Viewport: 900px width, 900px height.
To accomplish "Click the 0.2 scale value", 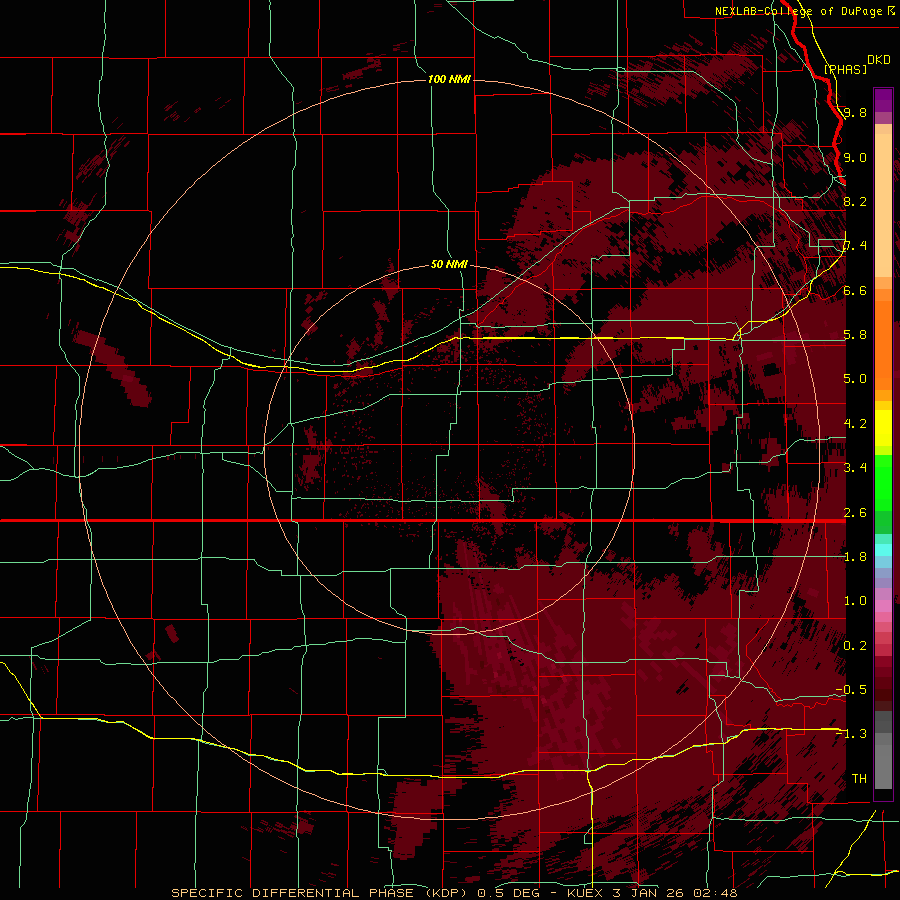I will click(855, 646).
